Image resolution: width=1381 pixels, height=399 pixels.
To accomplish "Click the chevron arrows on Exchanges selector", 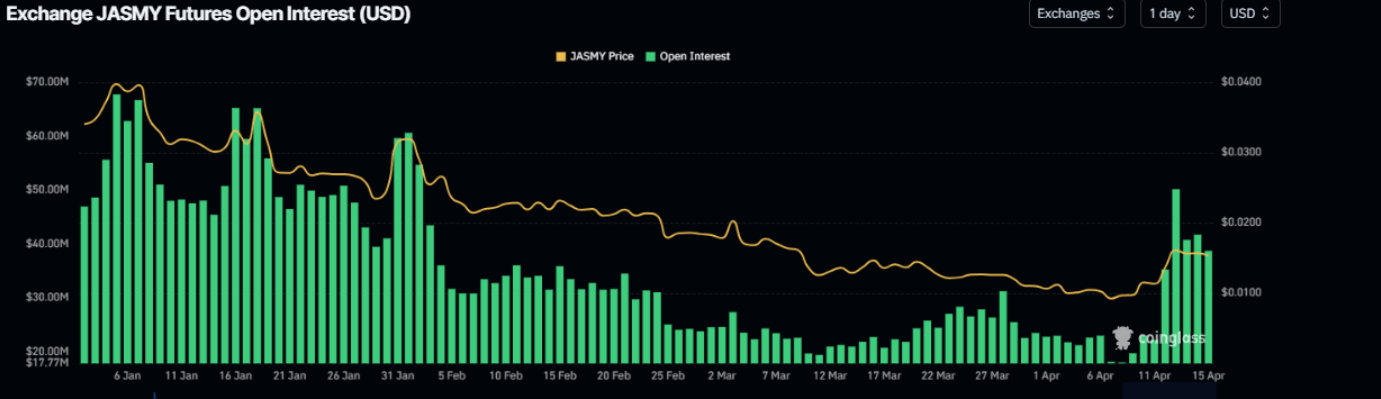I will (x=1110, y=14).
